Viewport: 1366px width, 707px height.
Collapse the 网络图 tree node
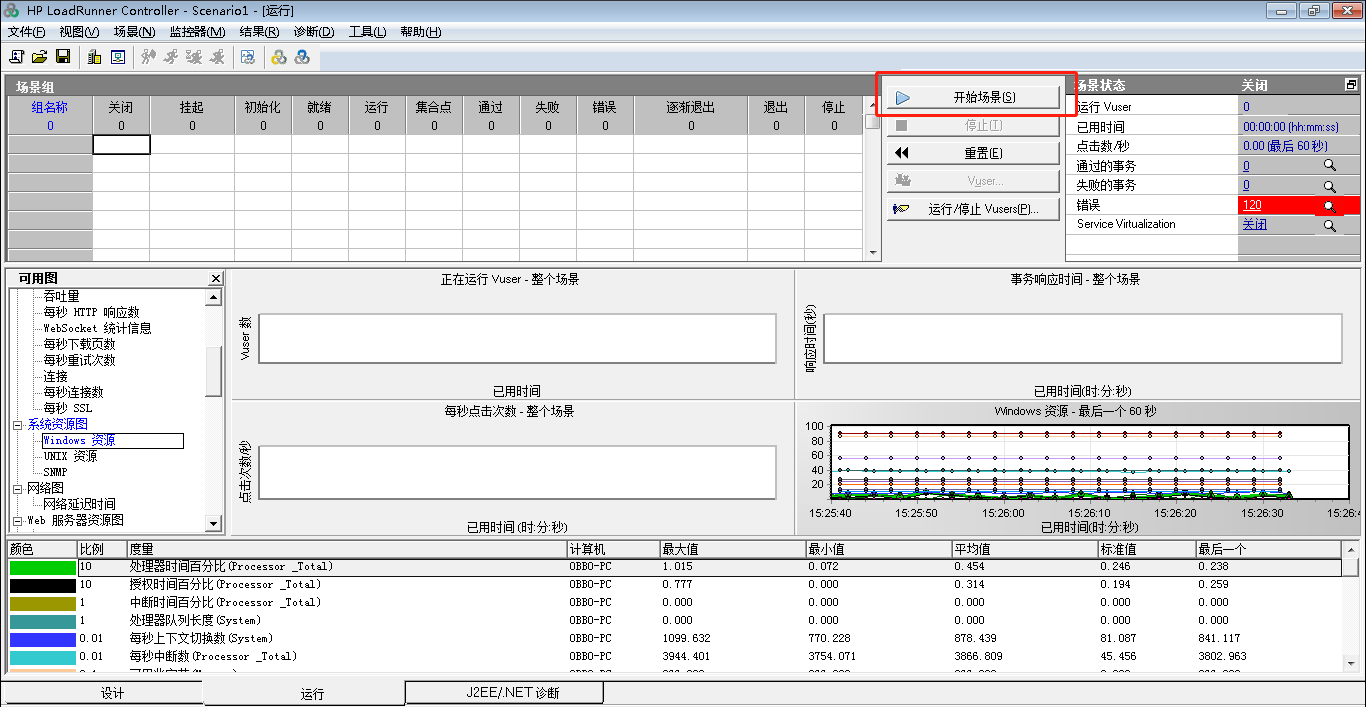coord(17,489)
